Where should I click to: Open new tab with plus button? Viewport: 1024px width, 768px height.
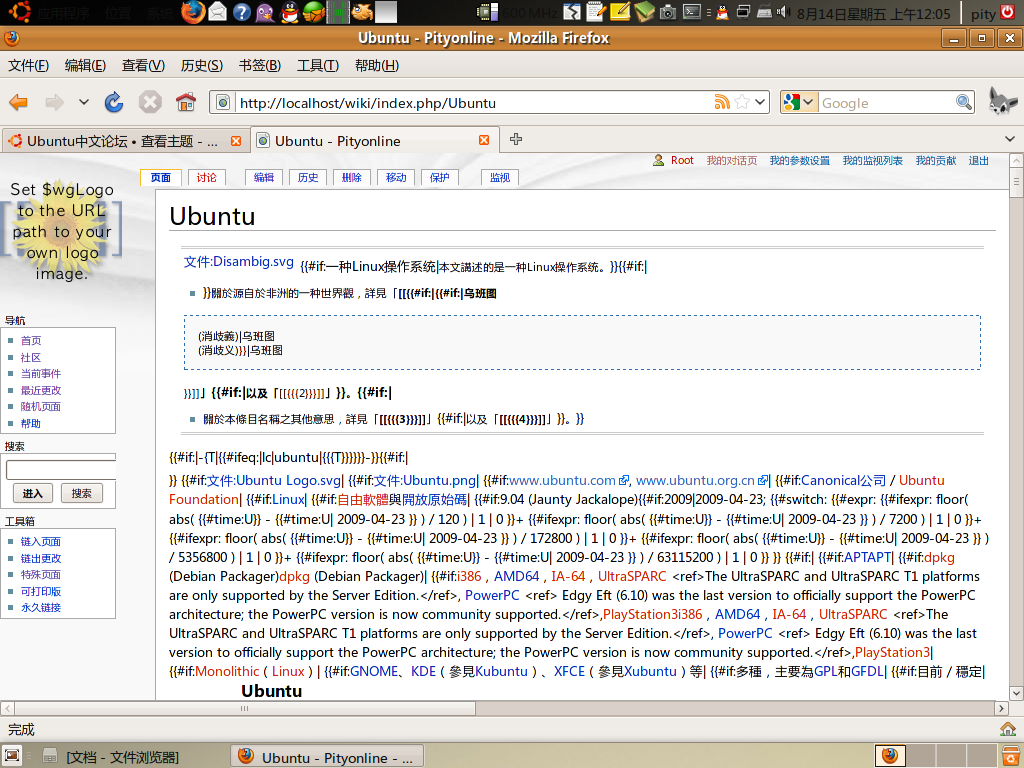click(x=516, y=139)
